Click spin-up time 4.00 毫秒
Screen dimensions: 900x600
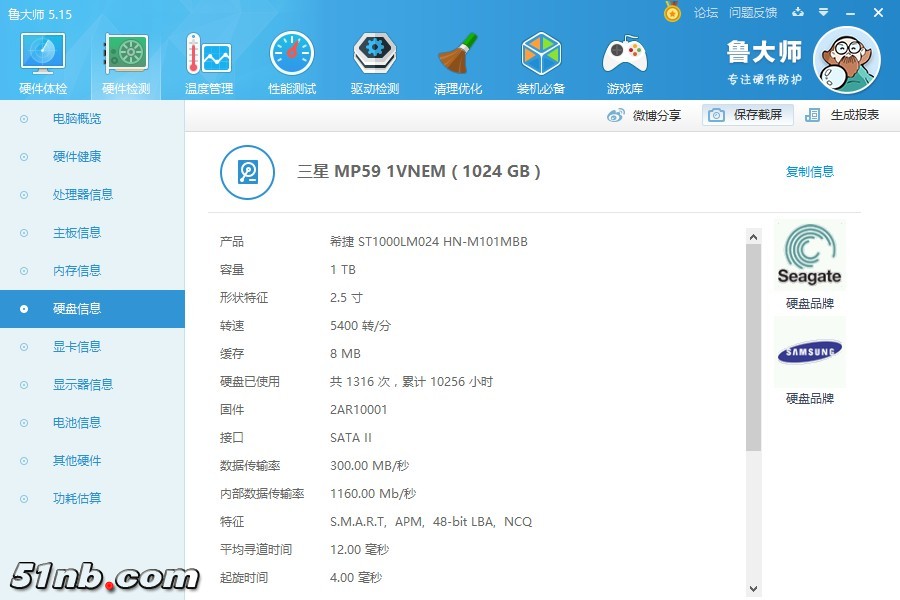(x=356, y=578)
